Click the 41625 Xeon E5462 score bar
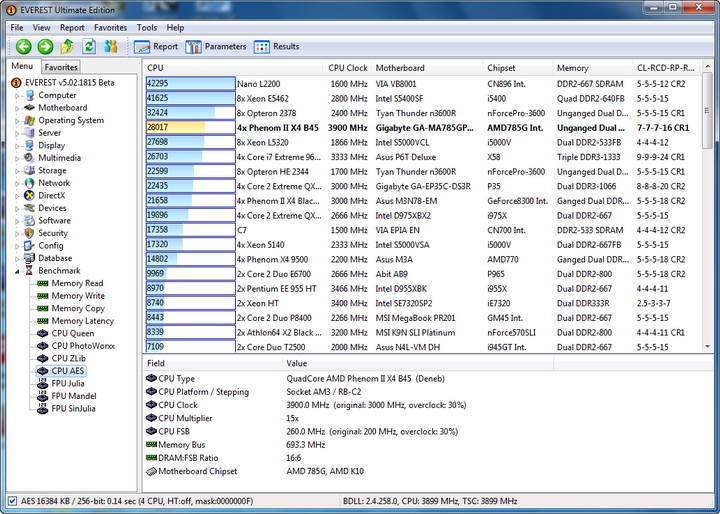The width and height of the screenshot is (720, 514). point(191,98)
